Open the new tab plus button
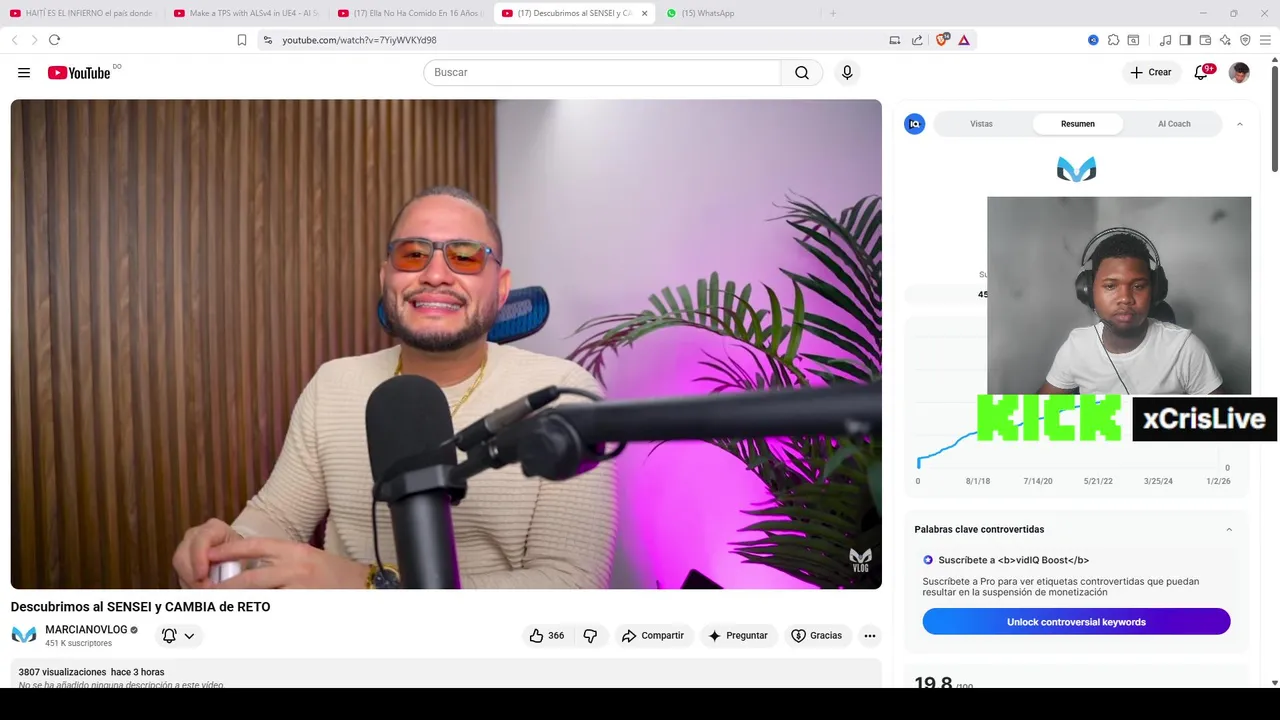This screenshot has width=1280, height=720. click(833, 13)
